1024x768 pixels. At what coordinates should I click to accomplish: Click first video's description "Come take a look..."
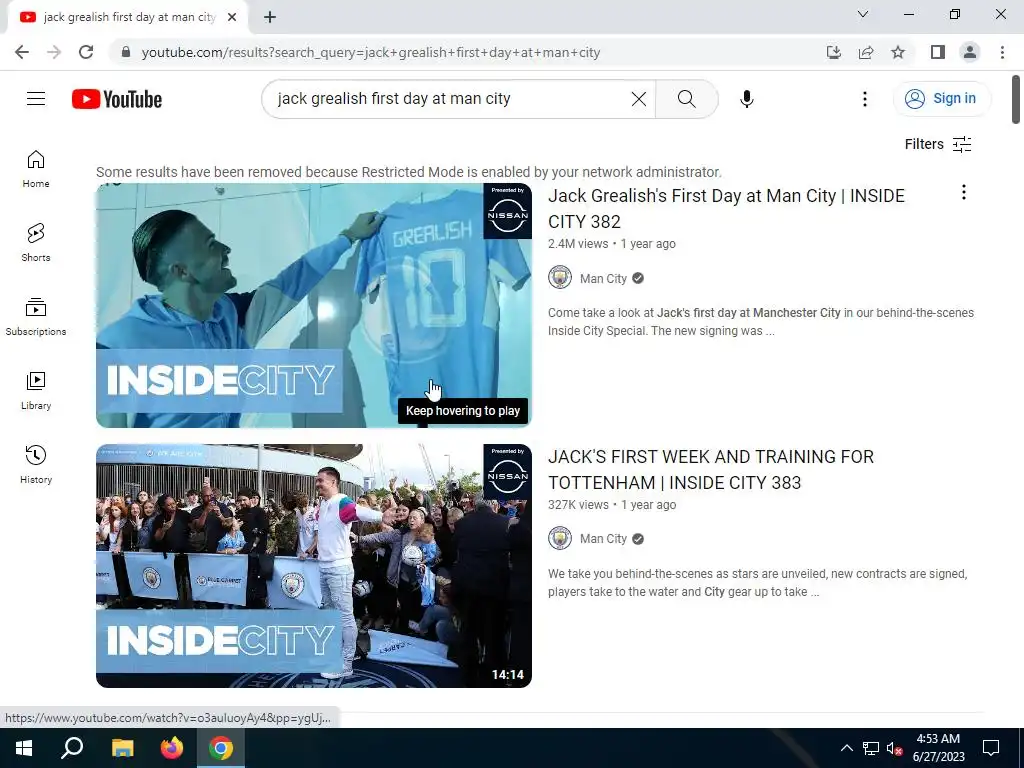click(761, 322)
